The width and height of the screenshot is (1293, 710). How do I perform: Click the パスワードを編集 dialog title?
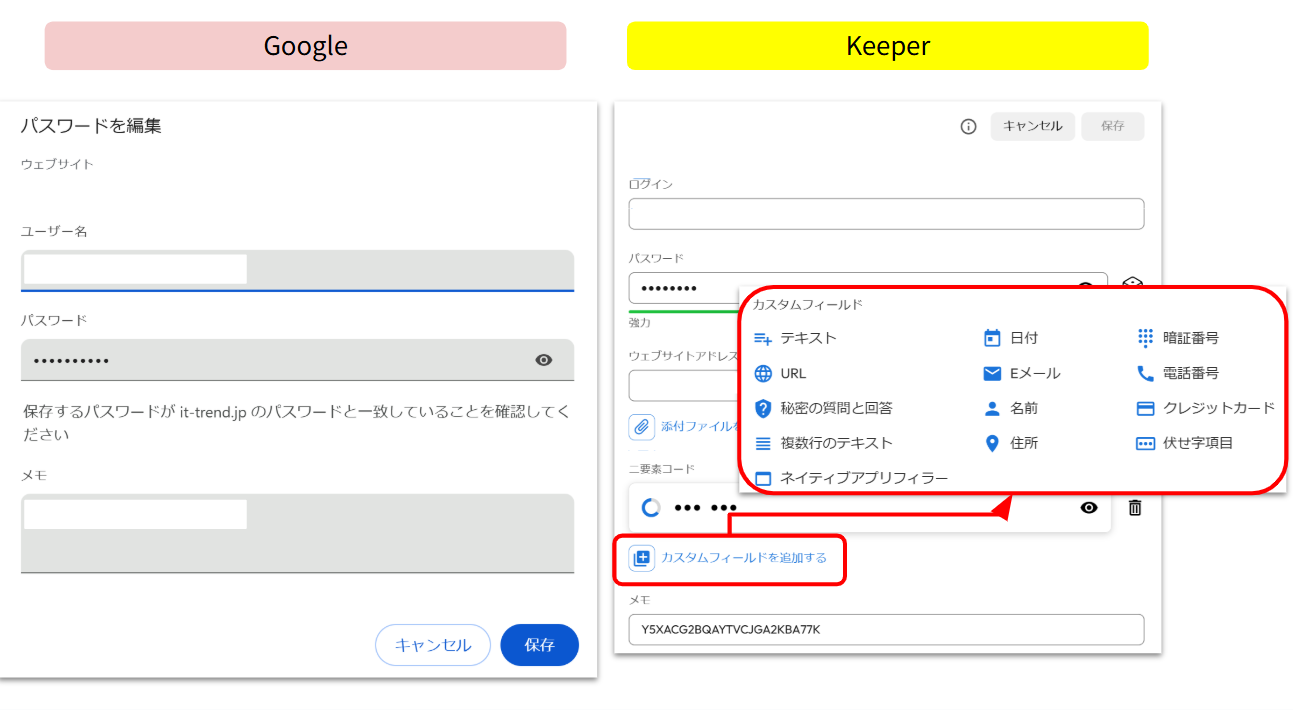pyautogui.click(x=91, y=126)
